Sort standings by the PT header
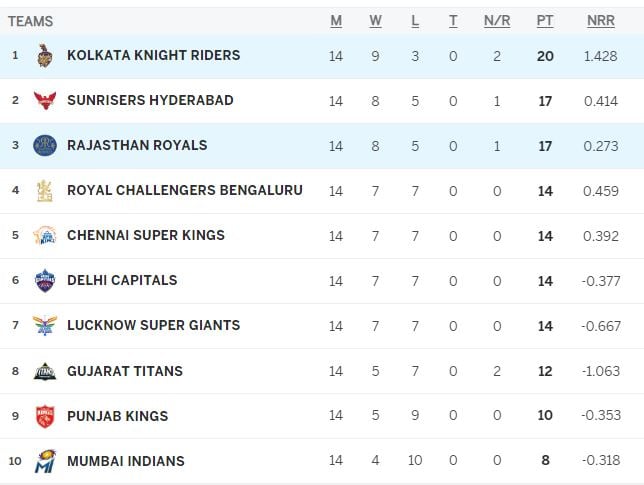This screenshot has width=644, height=485. click(545, 21)
